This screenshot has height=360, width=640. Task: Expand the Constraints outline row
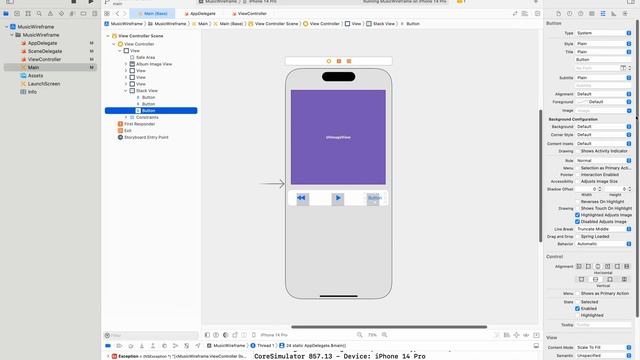126,117
